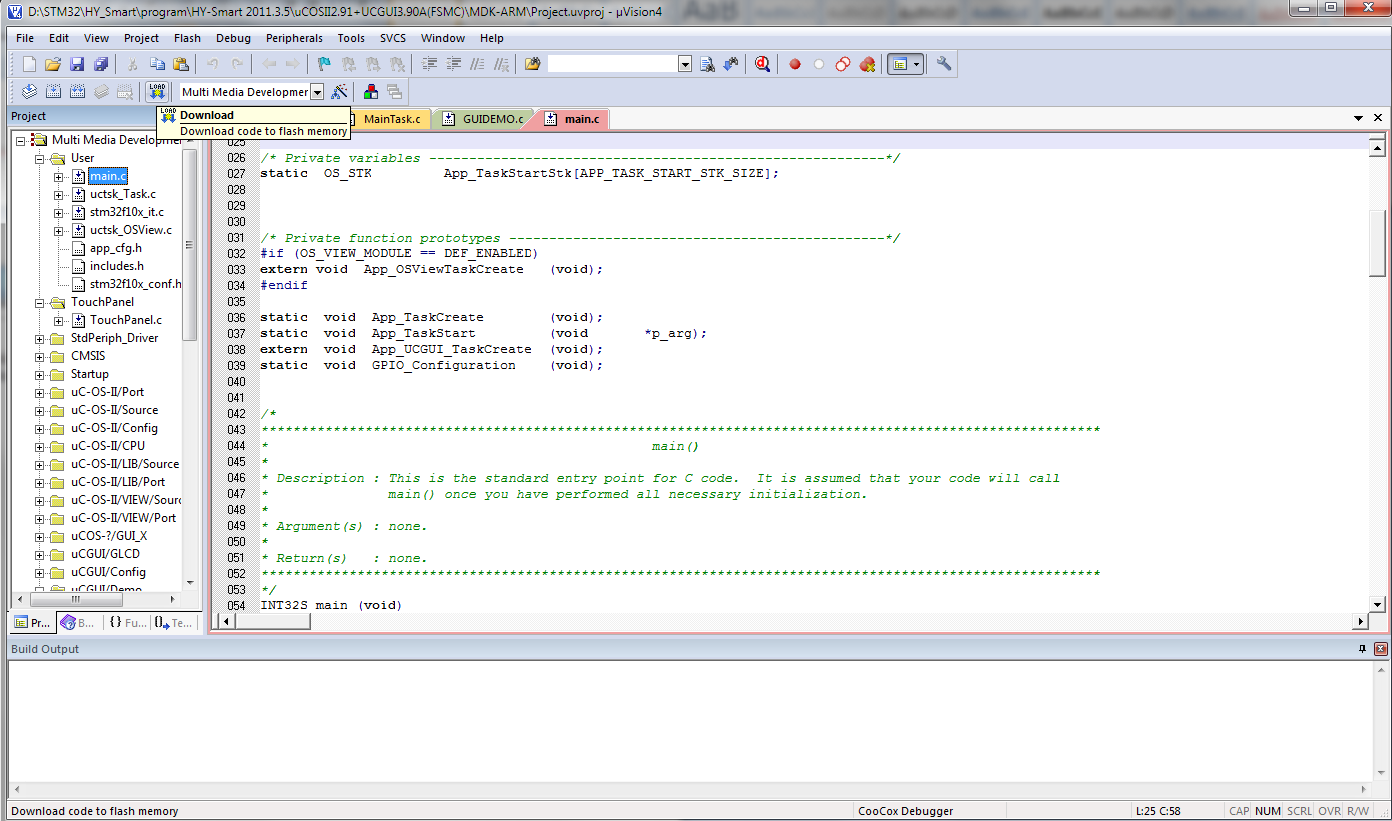
Task: Download code to flash LOAD icon
Action: [157, 92]
